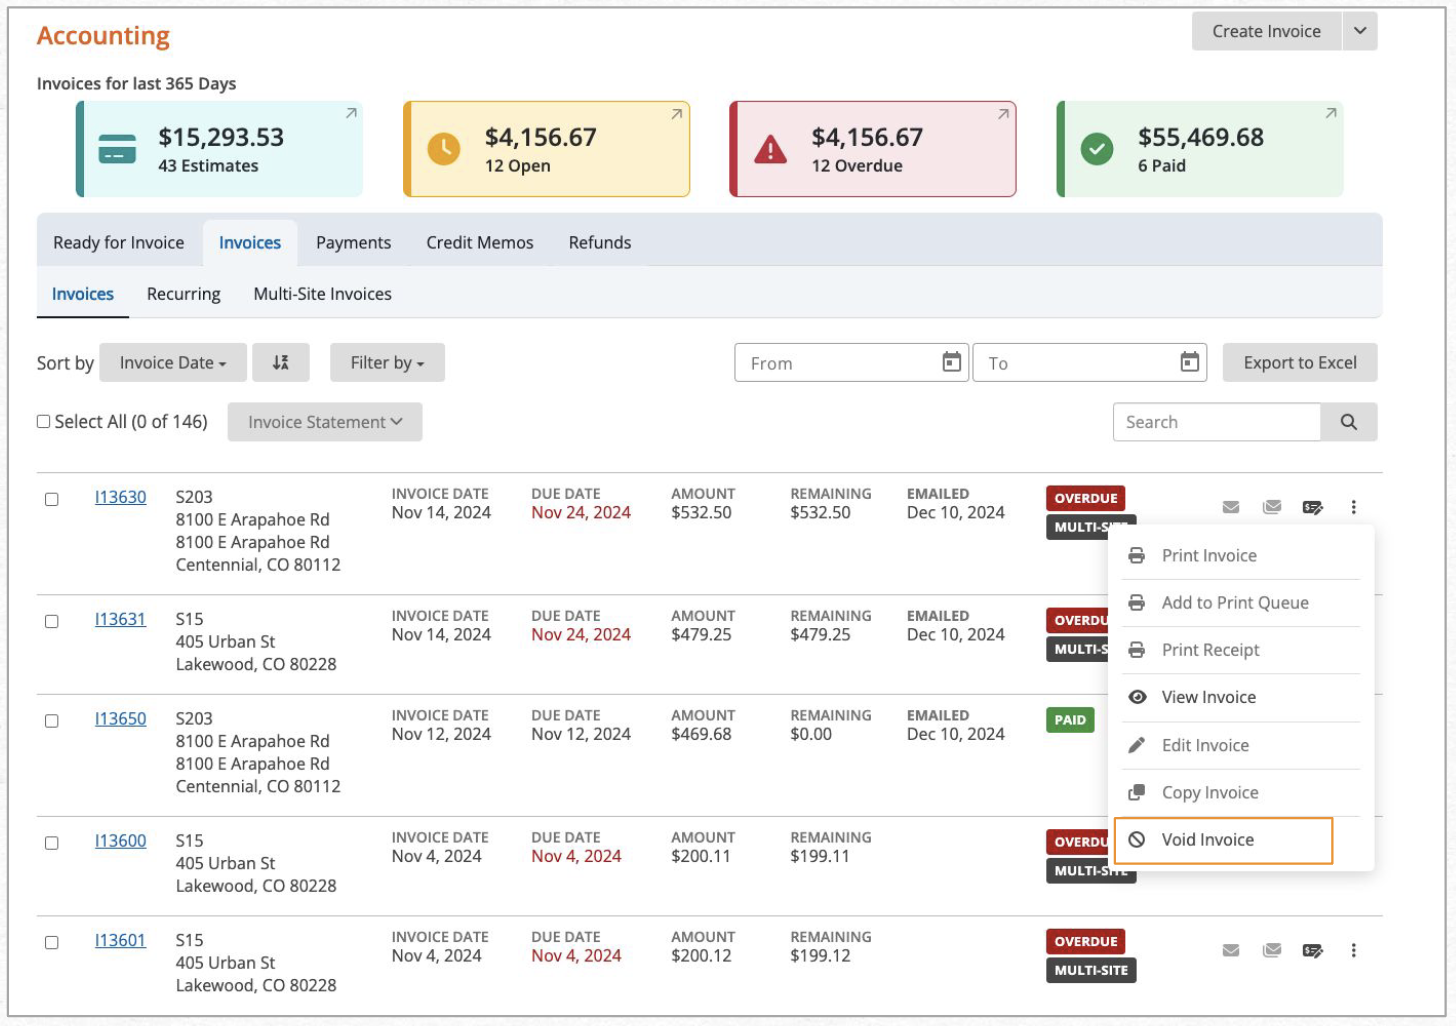The width and height of the screenshot is (1456, 1026).
Task: Open three-dot menu for invoice I13601
Action: [x=1353, y=950]
